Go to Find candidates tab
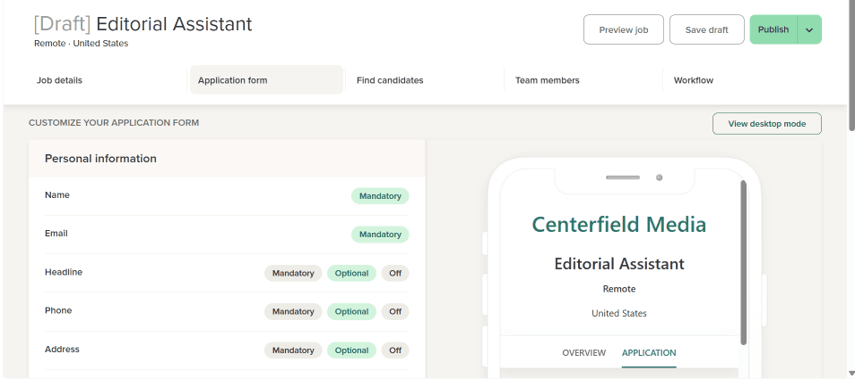855x379 pixels. 390,80
